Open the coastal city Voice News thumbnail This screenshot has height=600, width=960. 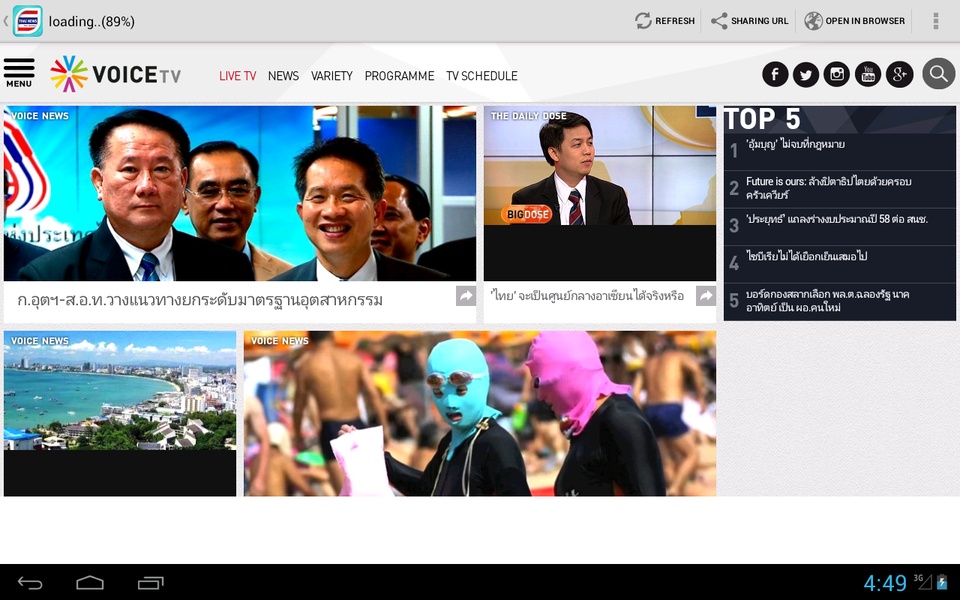pyautogui.click(x=120, y=413)
